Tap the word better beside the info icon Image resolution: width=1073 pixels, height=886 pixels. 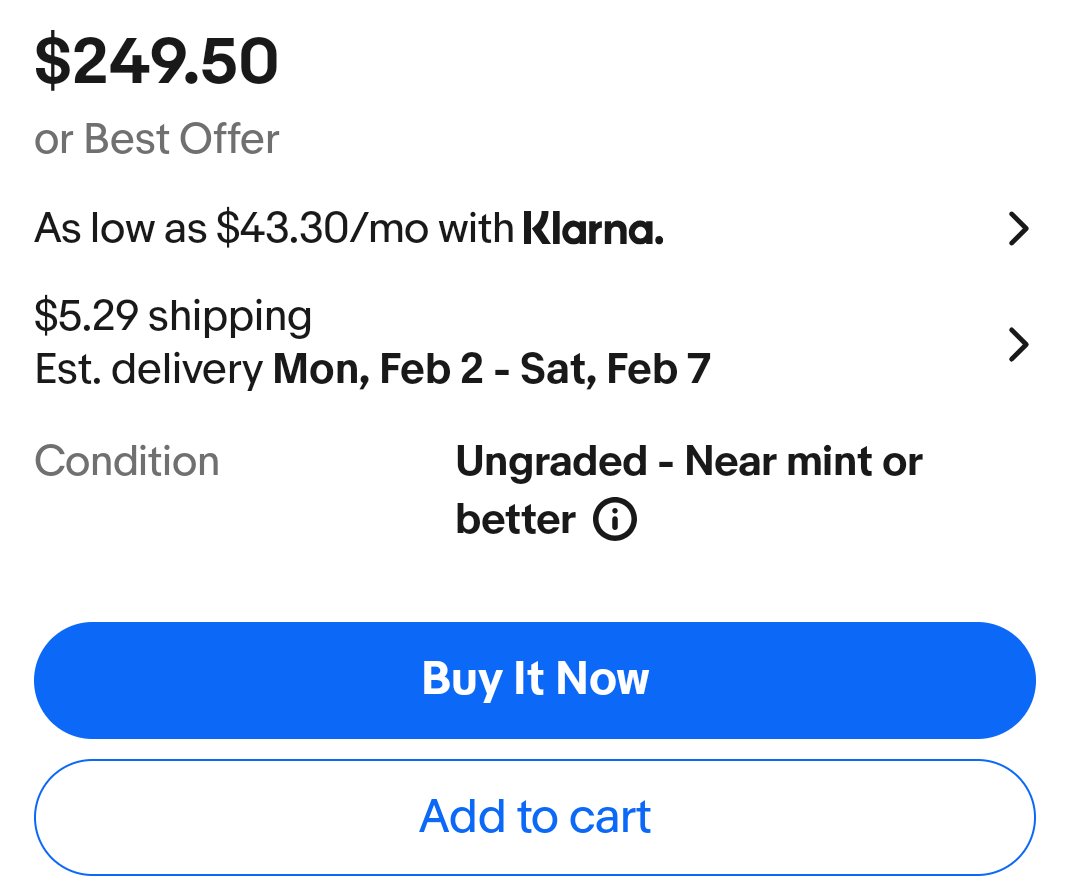[x=515, y=520]
